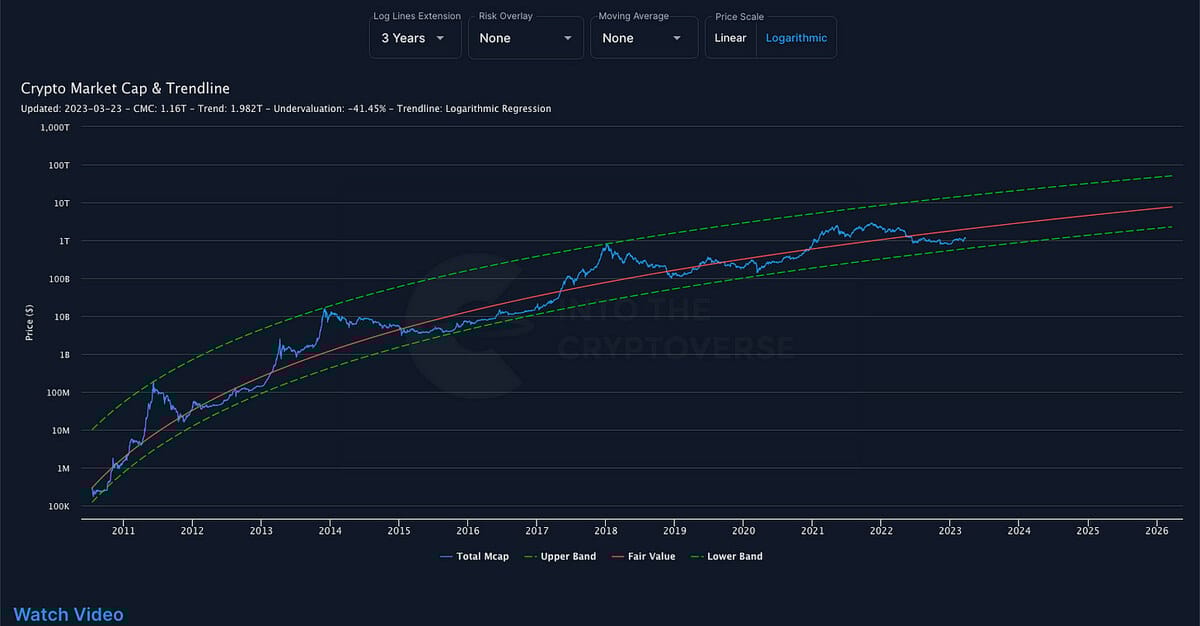Viewport: 1200px width, 626px height.
Task: Click the Crypto Market Cap & Trendline title
Action: [x=125, y=89]
